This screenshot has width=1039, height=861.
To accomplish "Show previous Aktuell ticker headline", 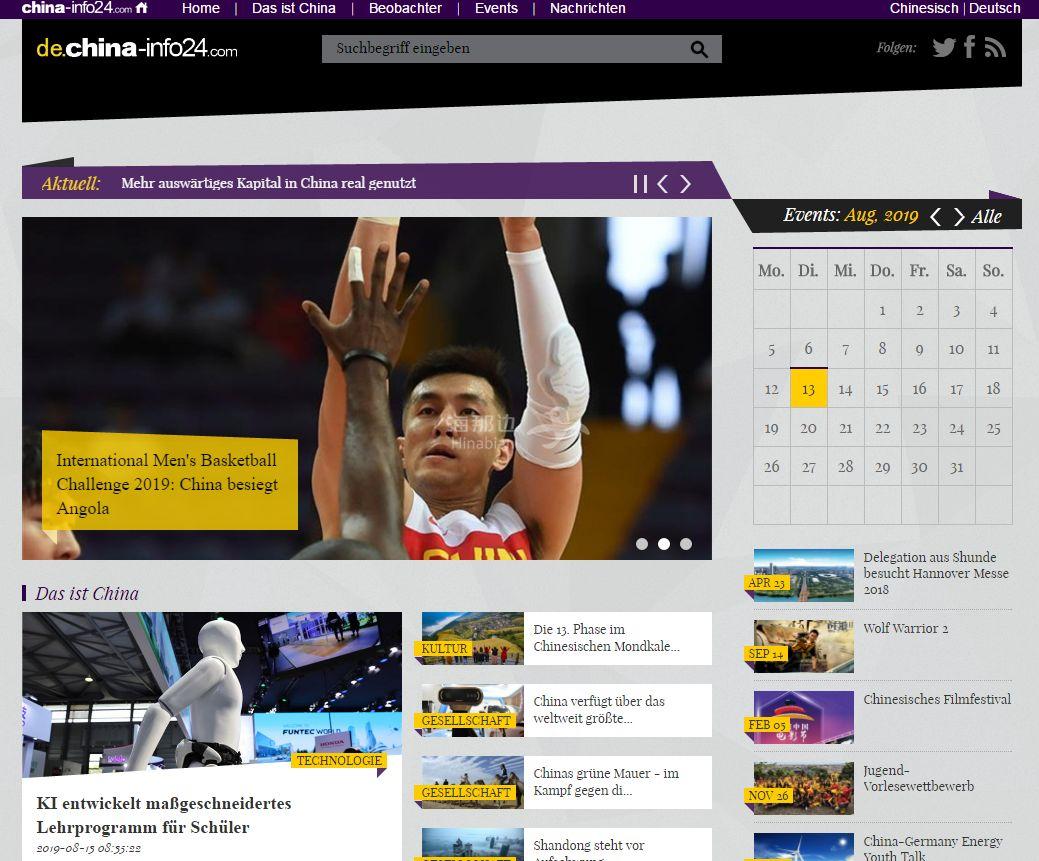I will tap(662, 184).
